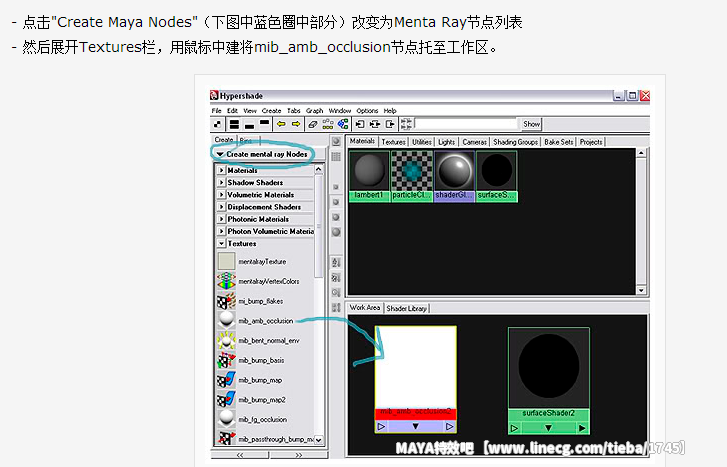Select the mib_bump_map node icon
The width and height of the screenshot is (727, 467).
coord(226,380)
